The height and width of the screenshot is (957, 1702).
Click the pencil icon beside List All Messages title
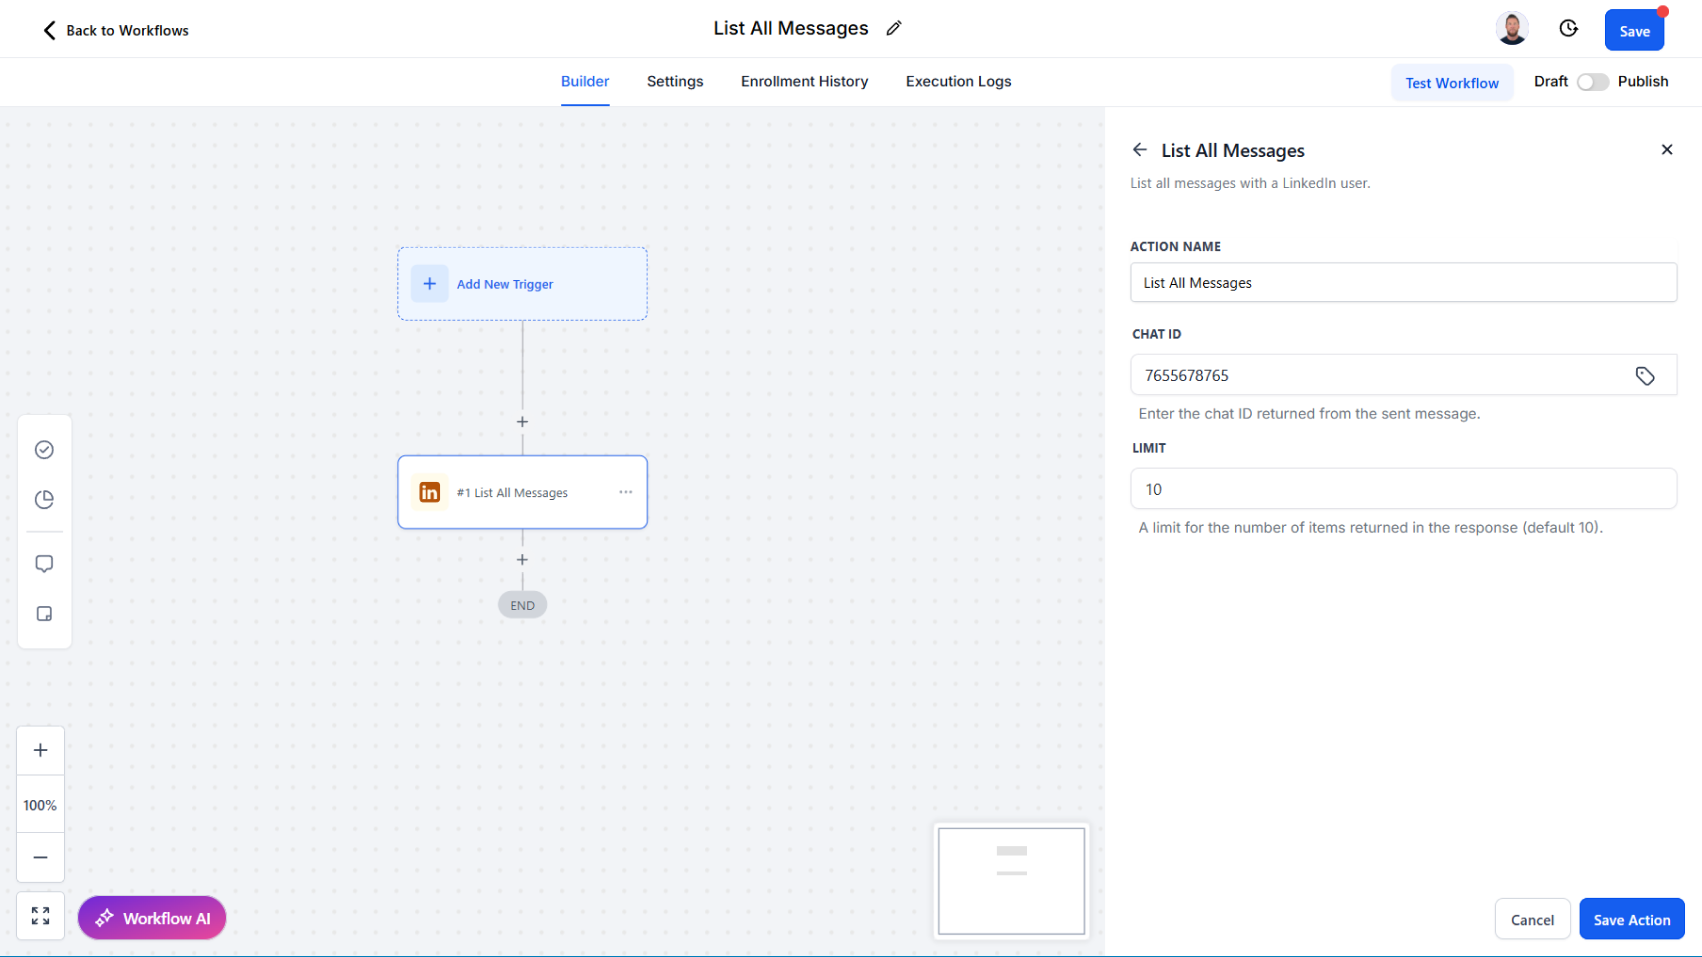[x=893, y=28]
